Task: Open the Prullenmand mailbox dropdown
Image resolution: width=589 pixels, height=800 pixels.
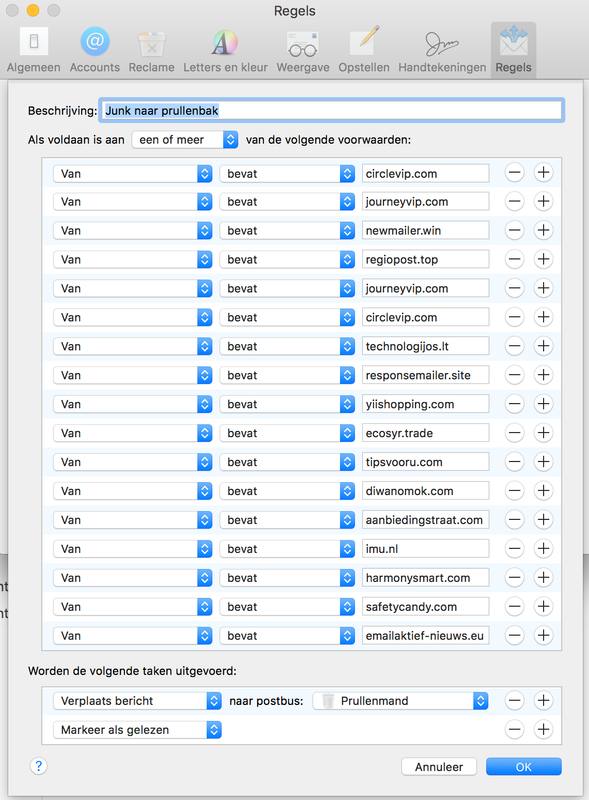Action: click(400, 701)
